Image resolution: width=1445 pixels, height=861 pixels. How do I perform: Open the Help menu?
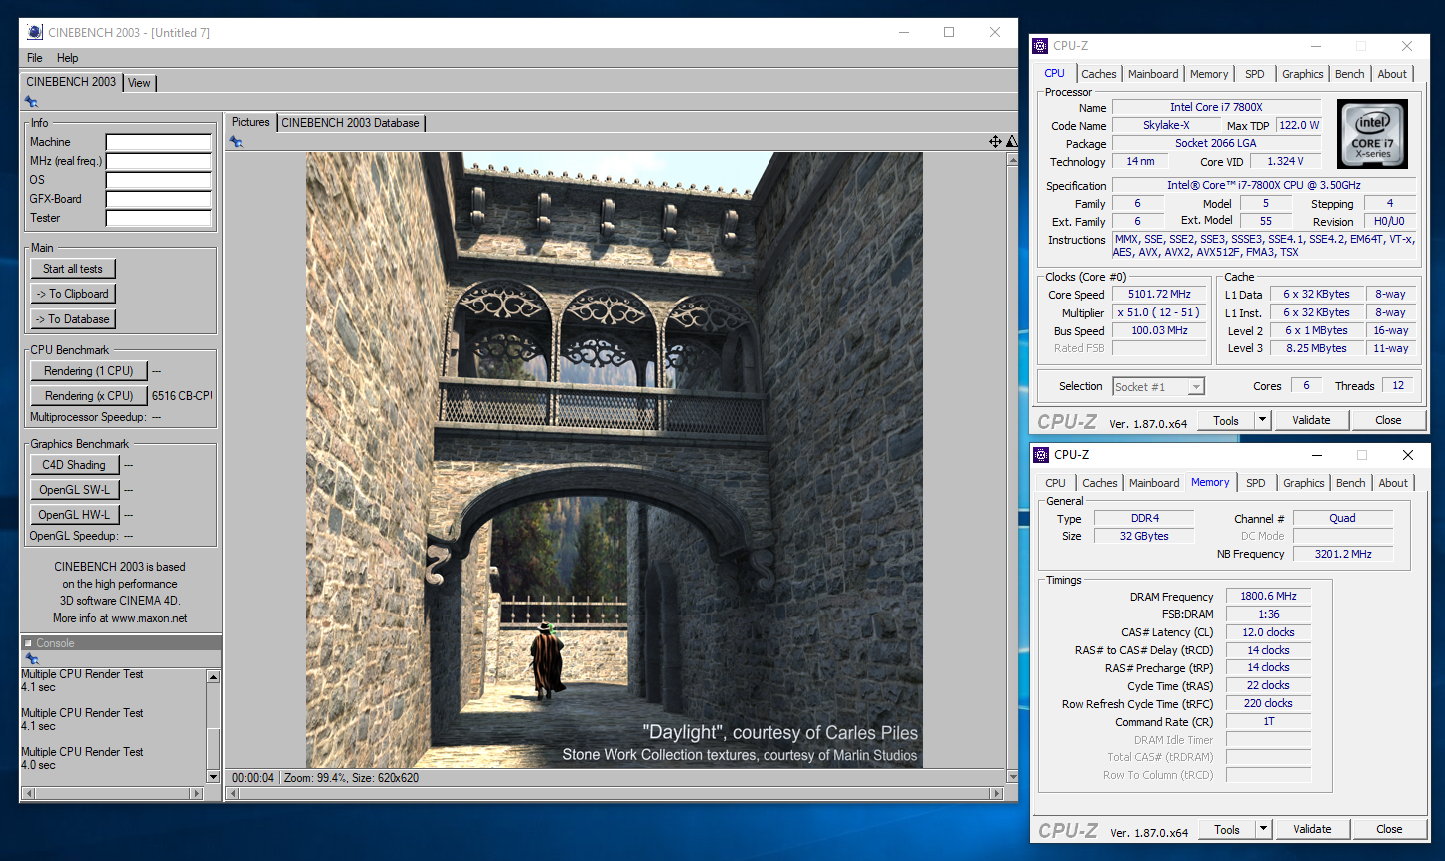[68, 58]
